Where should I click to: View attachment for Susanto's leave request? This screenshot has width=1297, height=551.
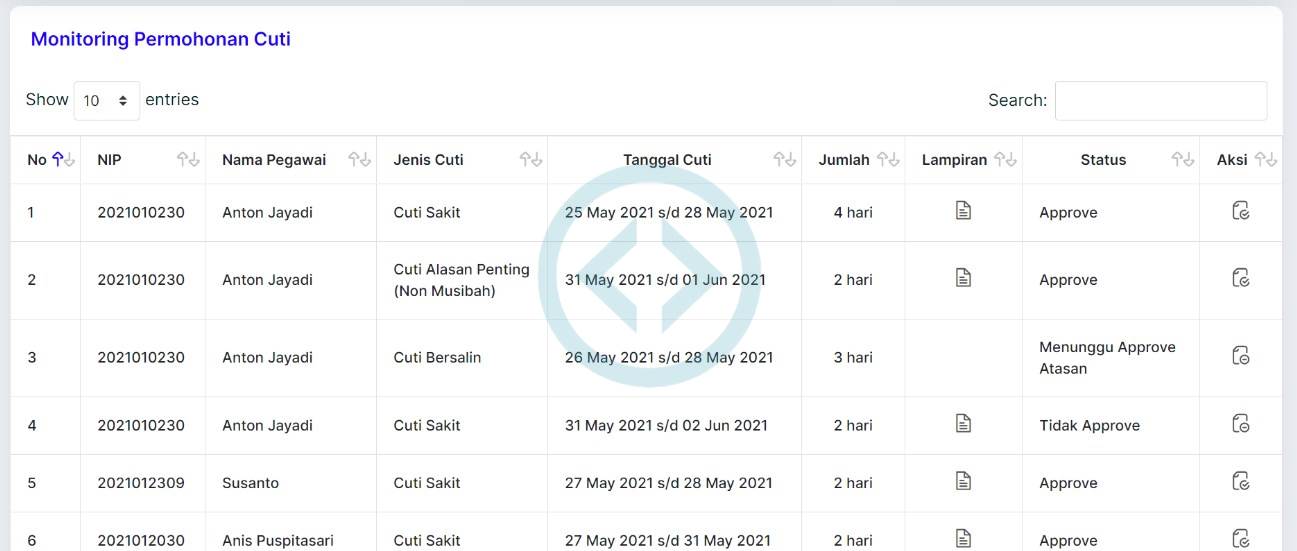(963, 481)
